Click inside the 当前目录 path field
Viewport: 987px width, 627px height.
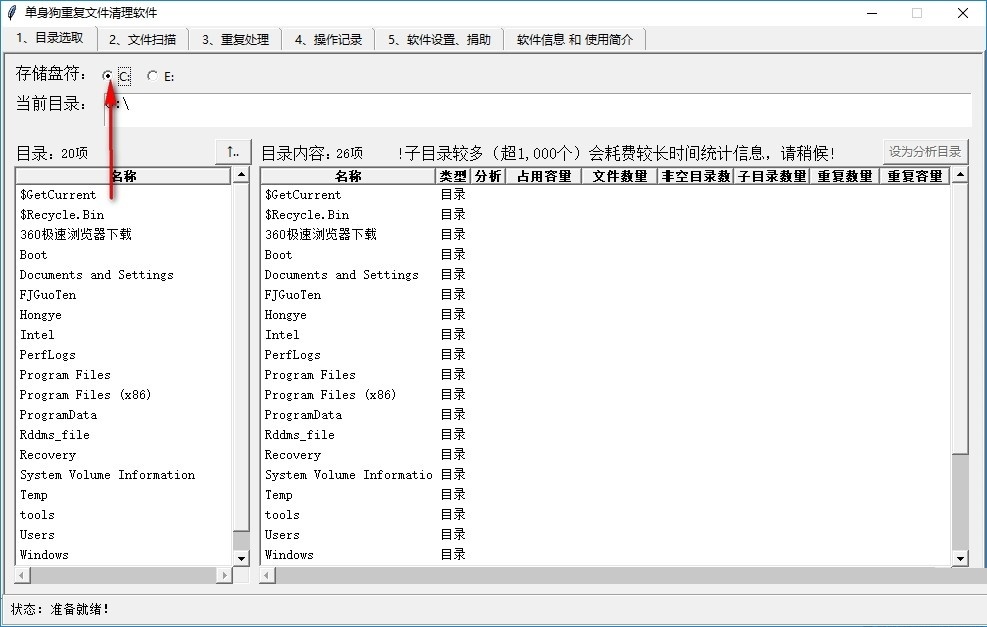[x=500, y=108]
